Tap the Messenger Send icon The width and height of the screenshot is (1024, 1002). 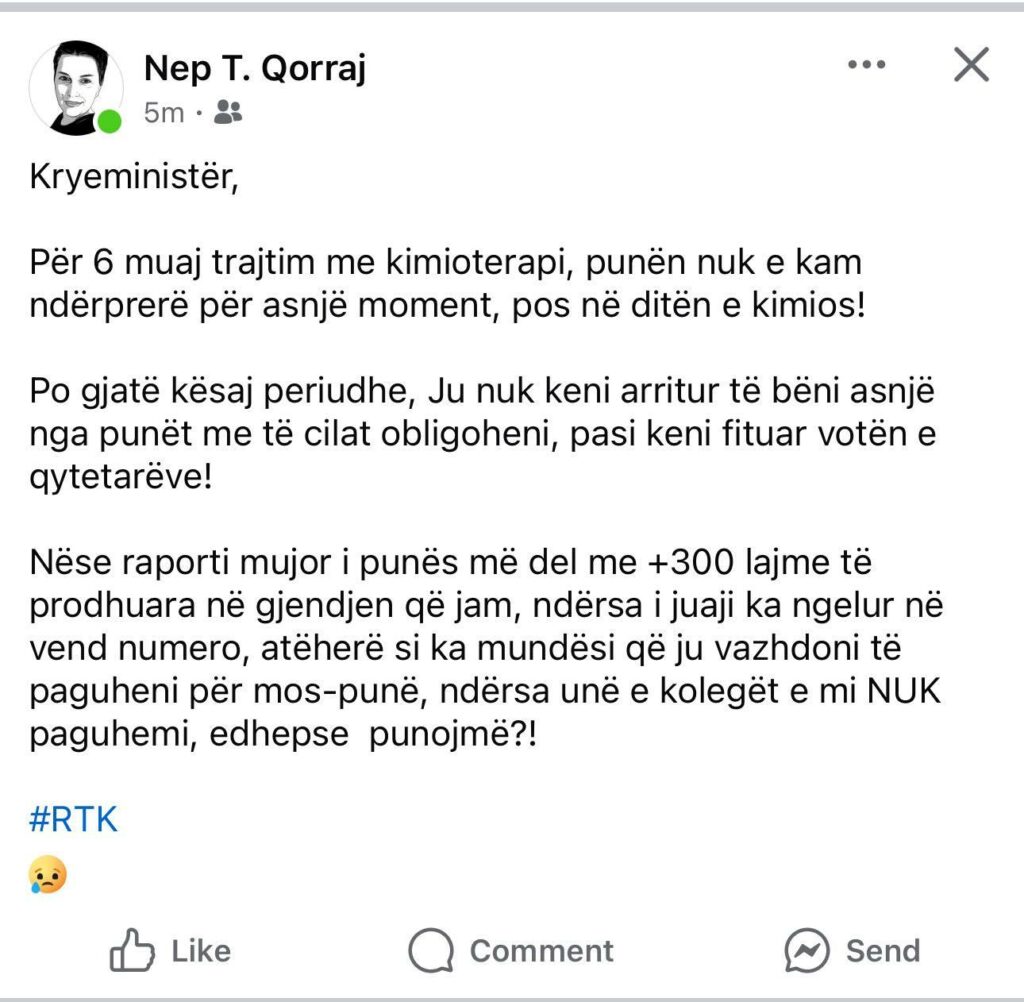tap(805, 950)
